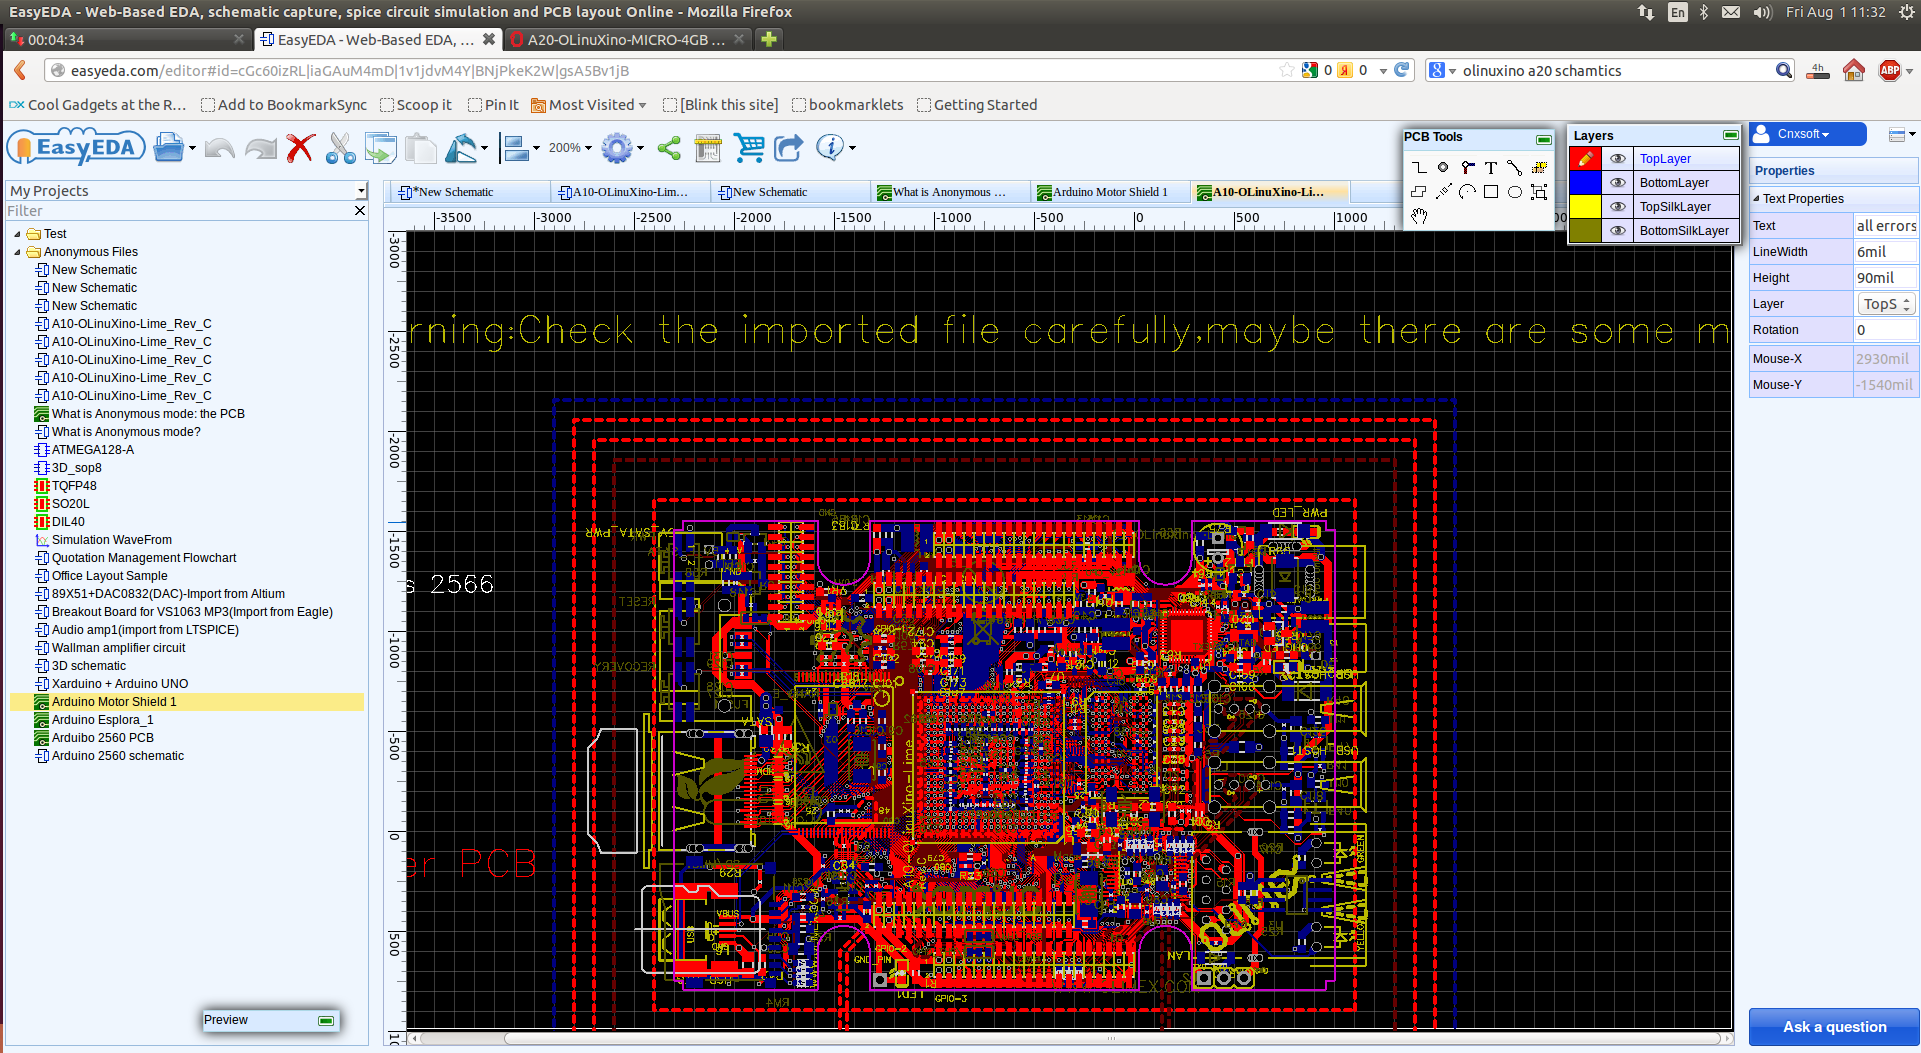Click the EasyEDA logo

point(77,148)
